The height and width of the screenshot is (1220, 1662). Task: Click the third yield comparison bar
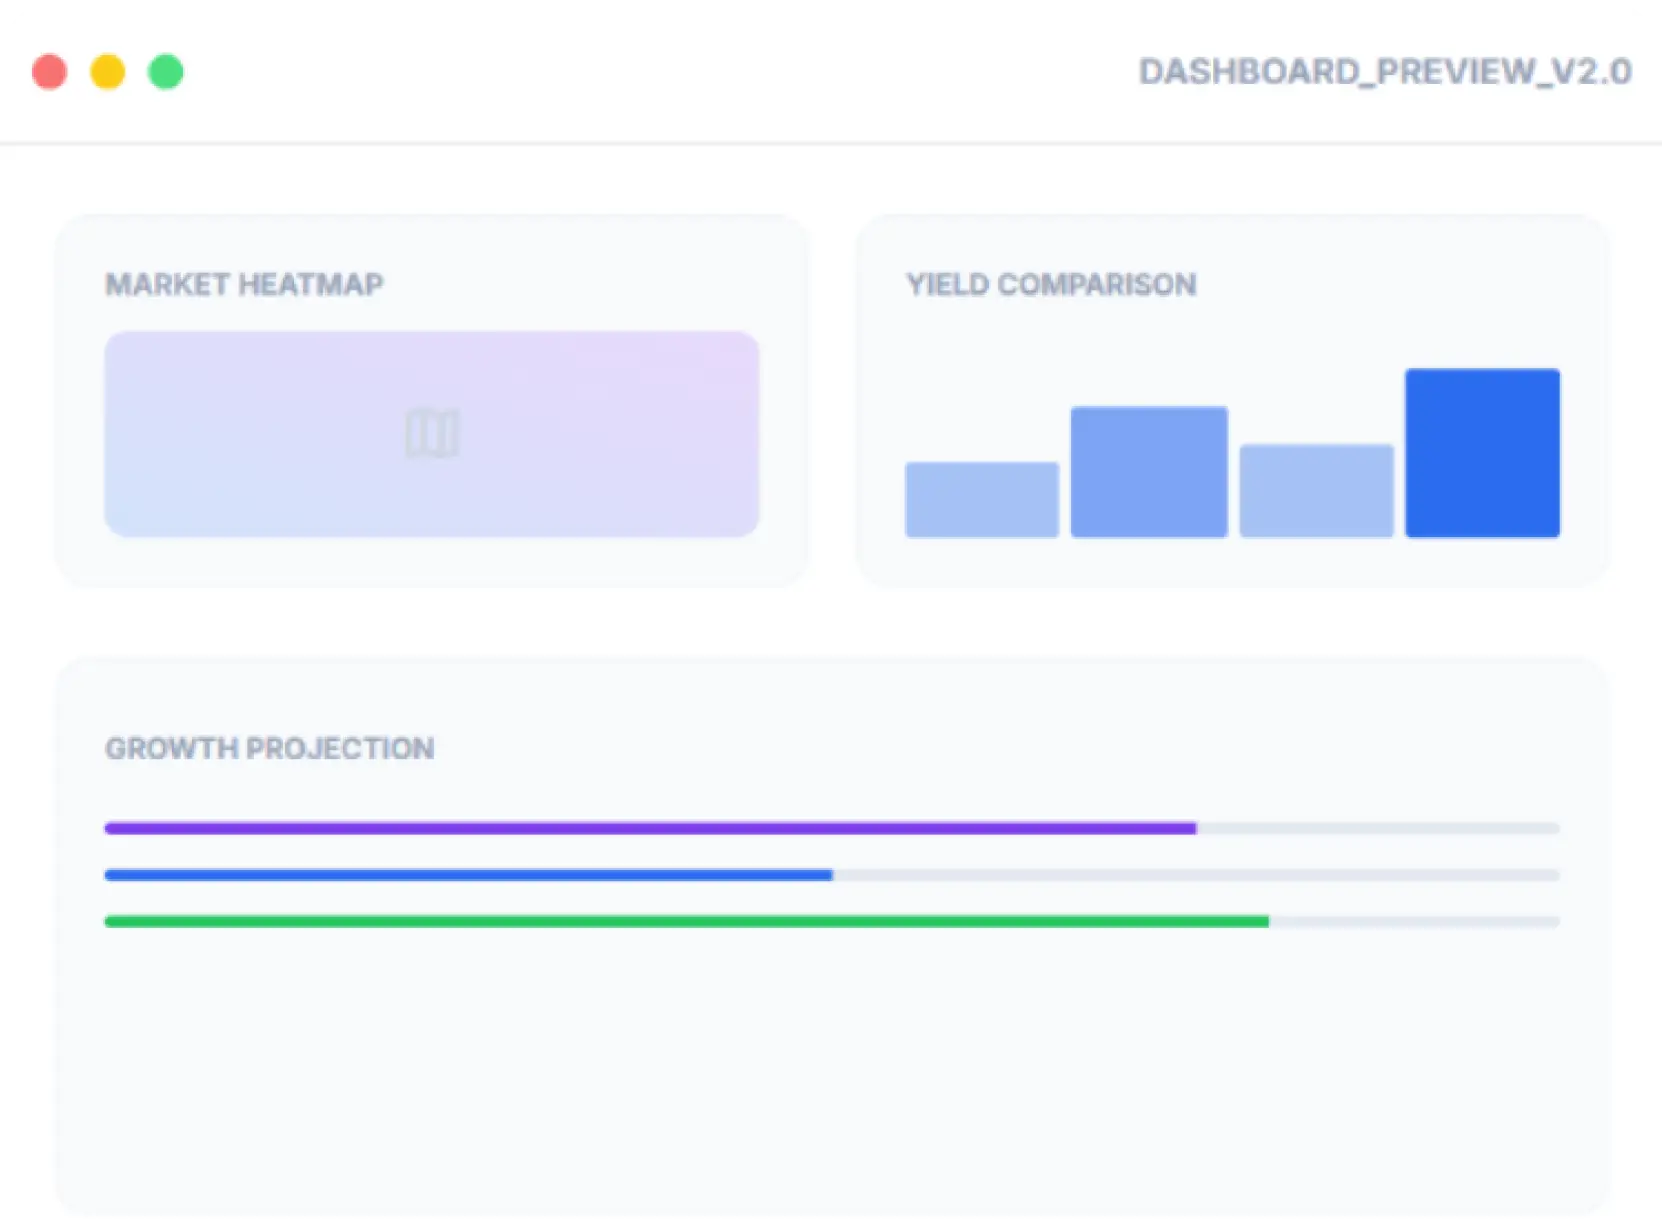tap(1316, 491)
